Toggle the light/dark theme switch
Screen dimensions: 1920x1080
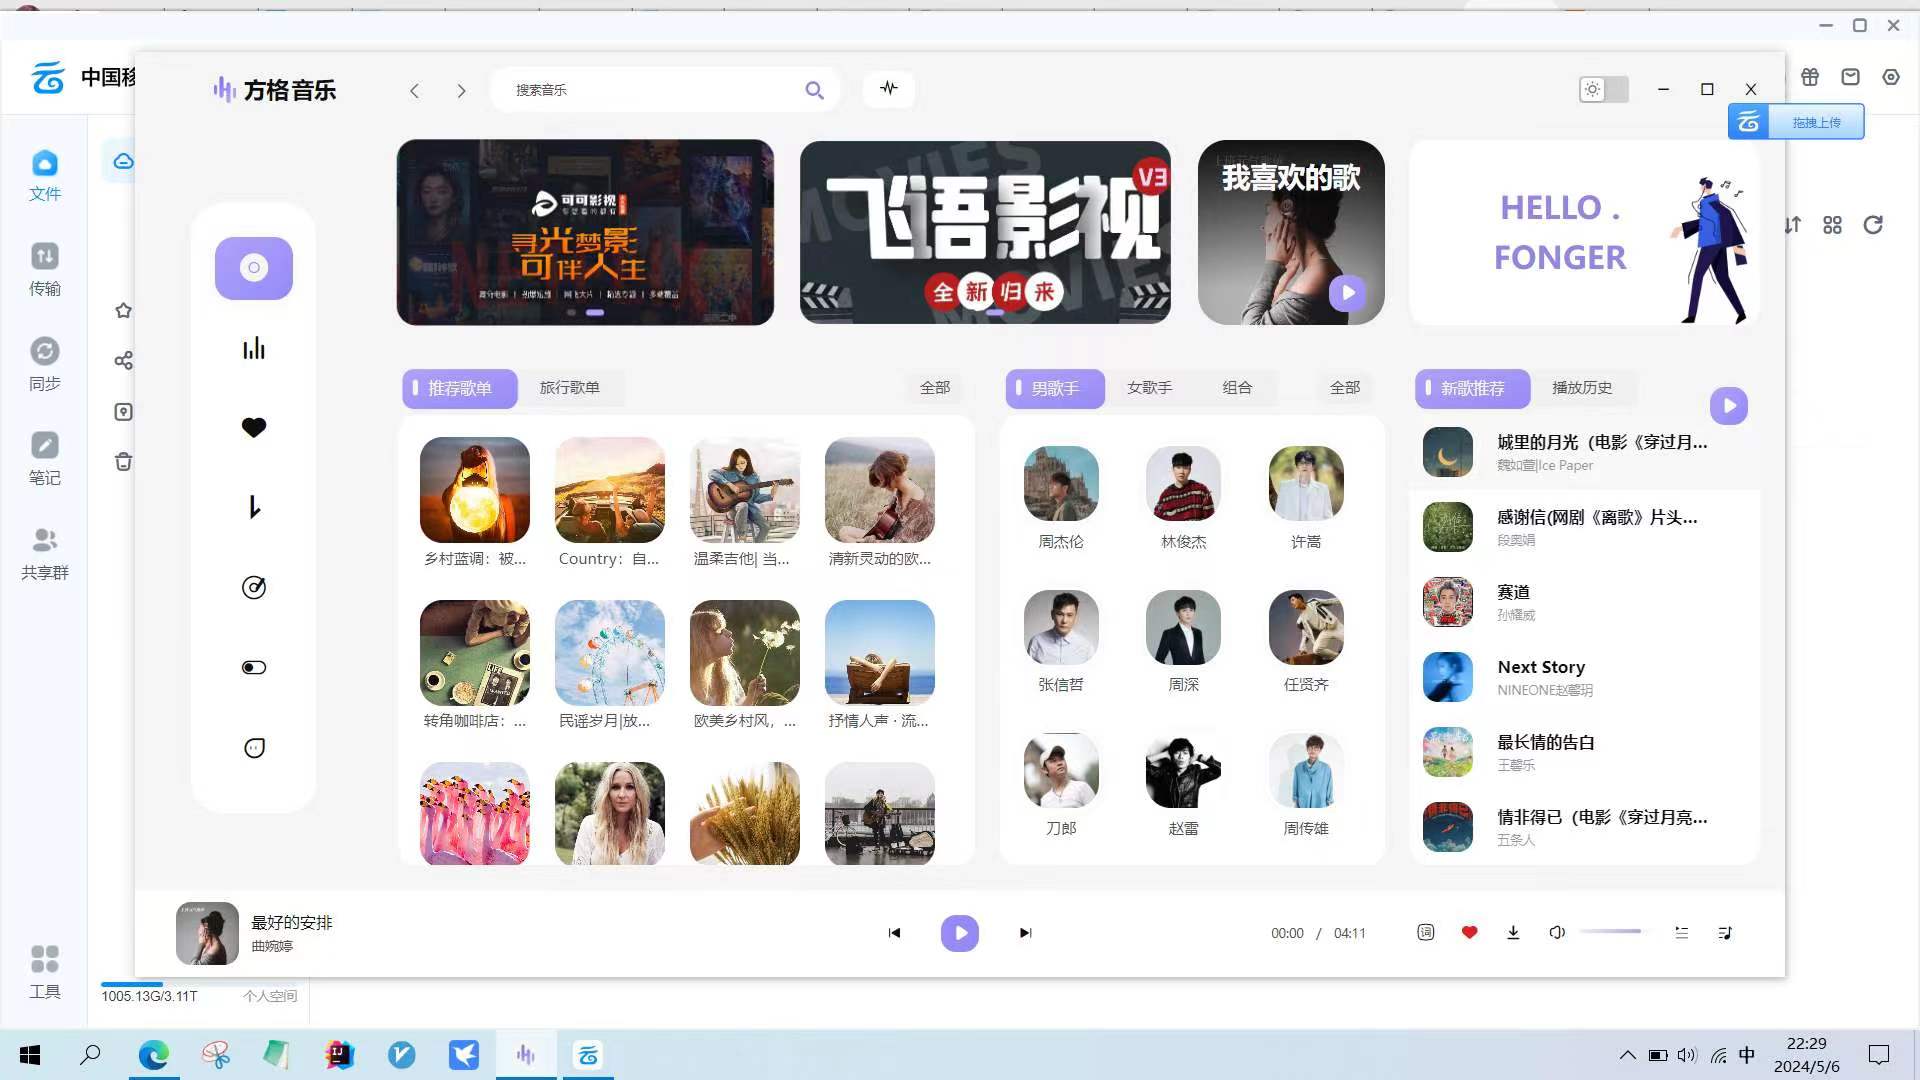1604,89
